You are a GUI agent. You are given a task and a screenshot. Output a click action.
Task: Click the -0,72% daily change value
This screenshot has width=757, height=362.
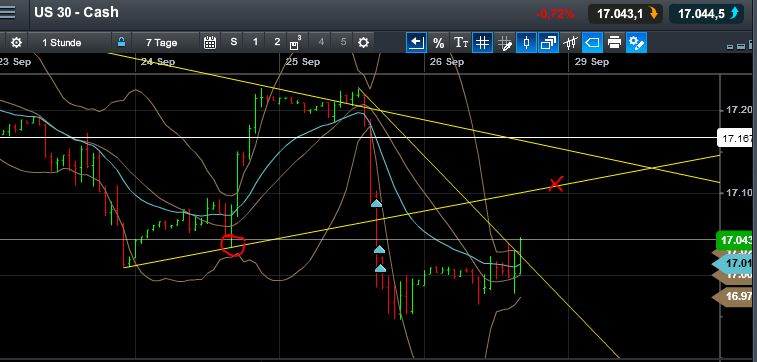coord(555,14)
